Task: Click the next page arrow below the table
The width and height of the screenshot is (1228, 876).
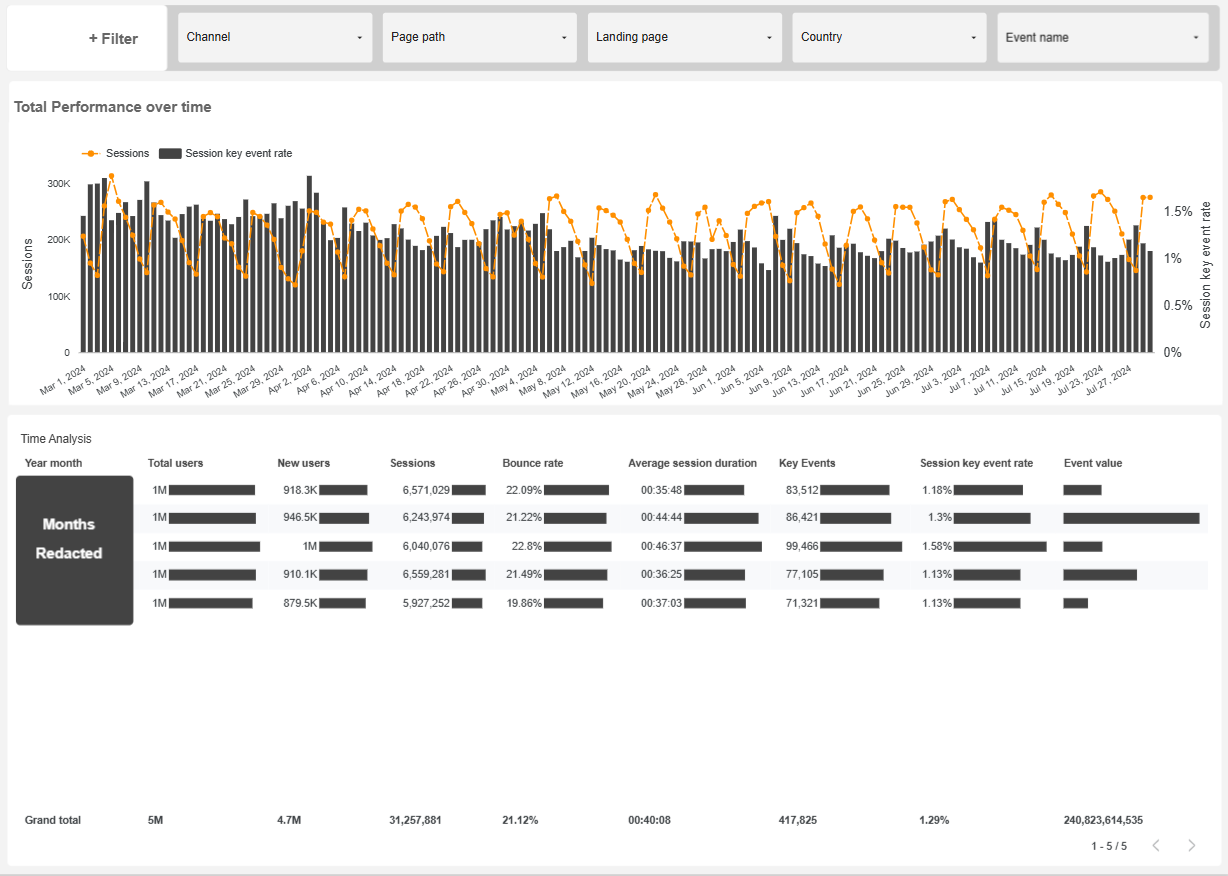Action: pyautogui.click(x=1191, y=845)
